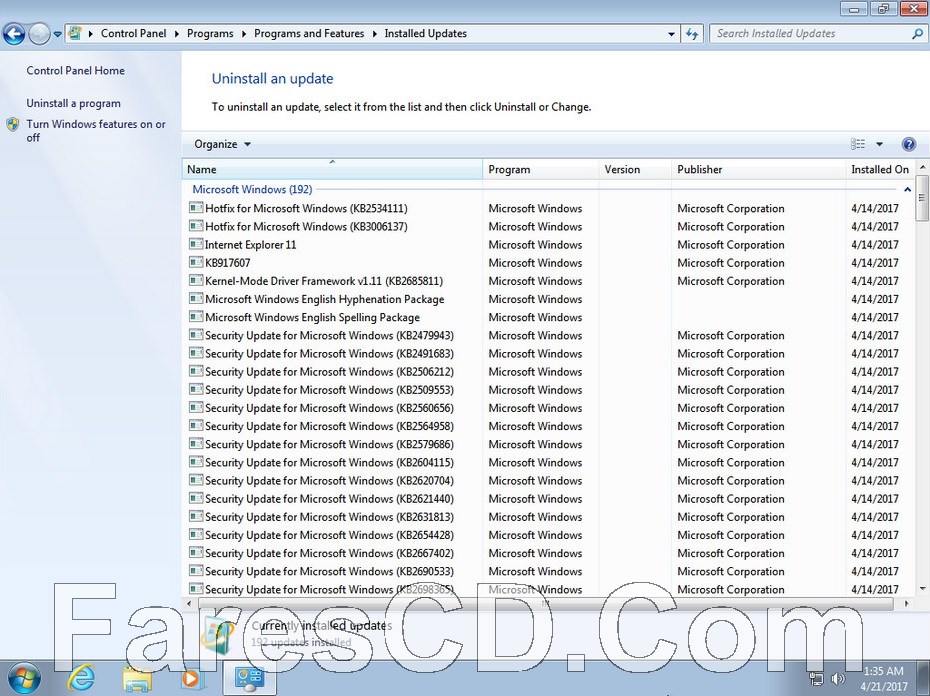Go to Uninstall a program
The width and height of the screenshot is (930, 696).
tap(74, 103)
